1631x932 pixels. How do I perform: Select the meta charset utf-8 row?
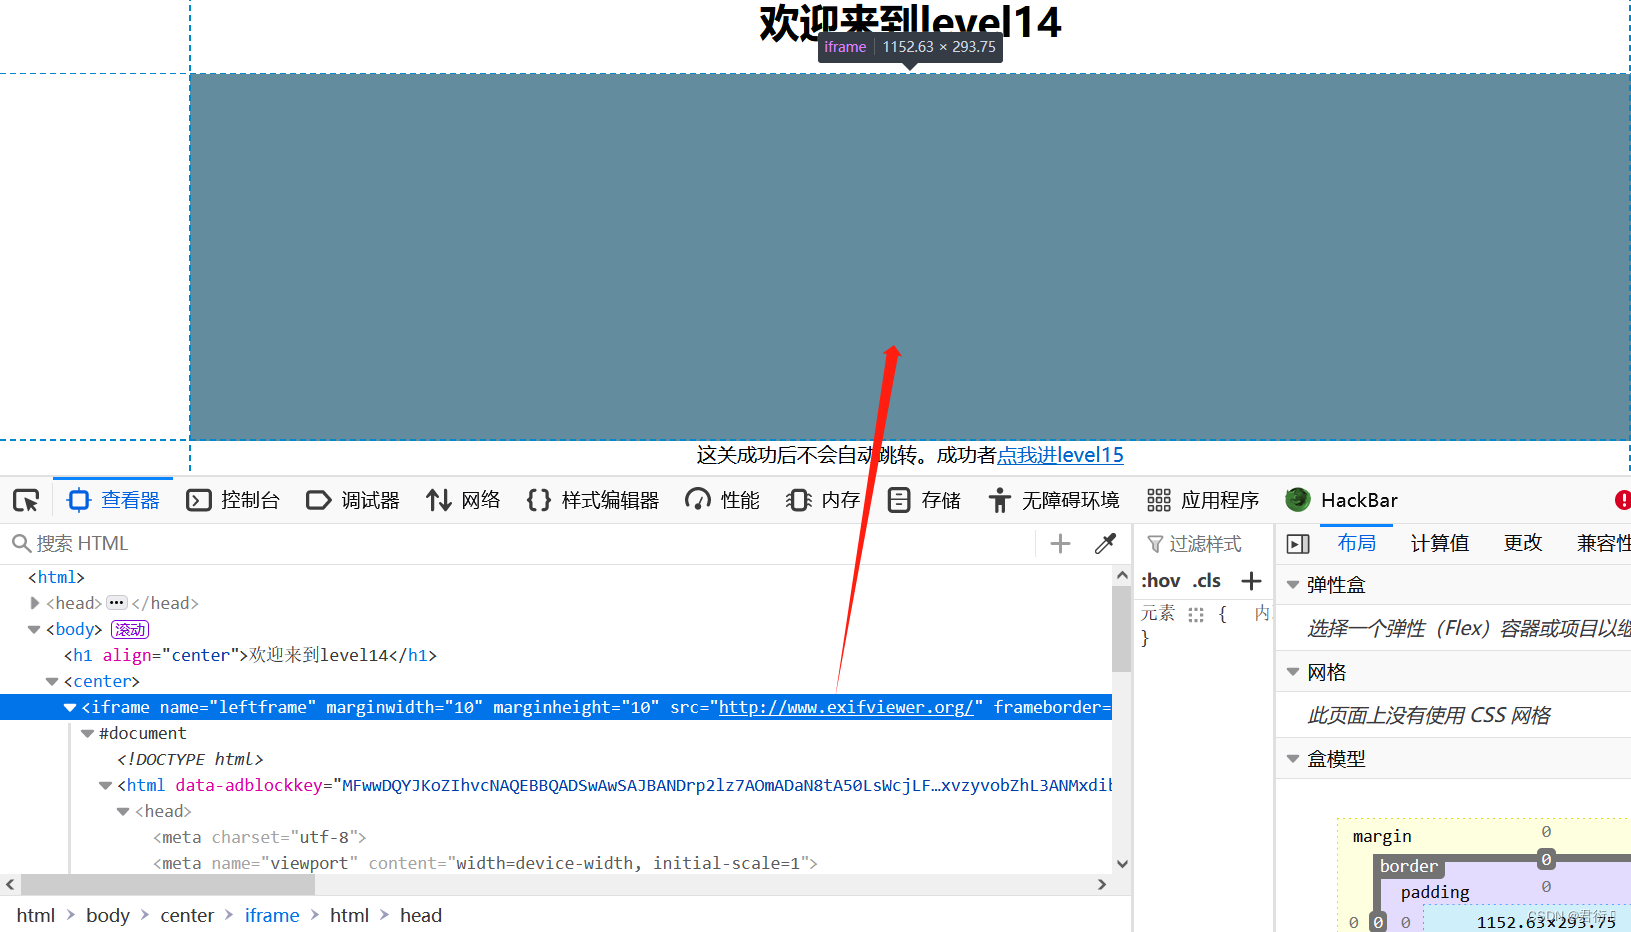pos(556,837)
